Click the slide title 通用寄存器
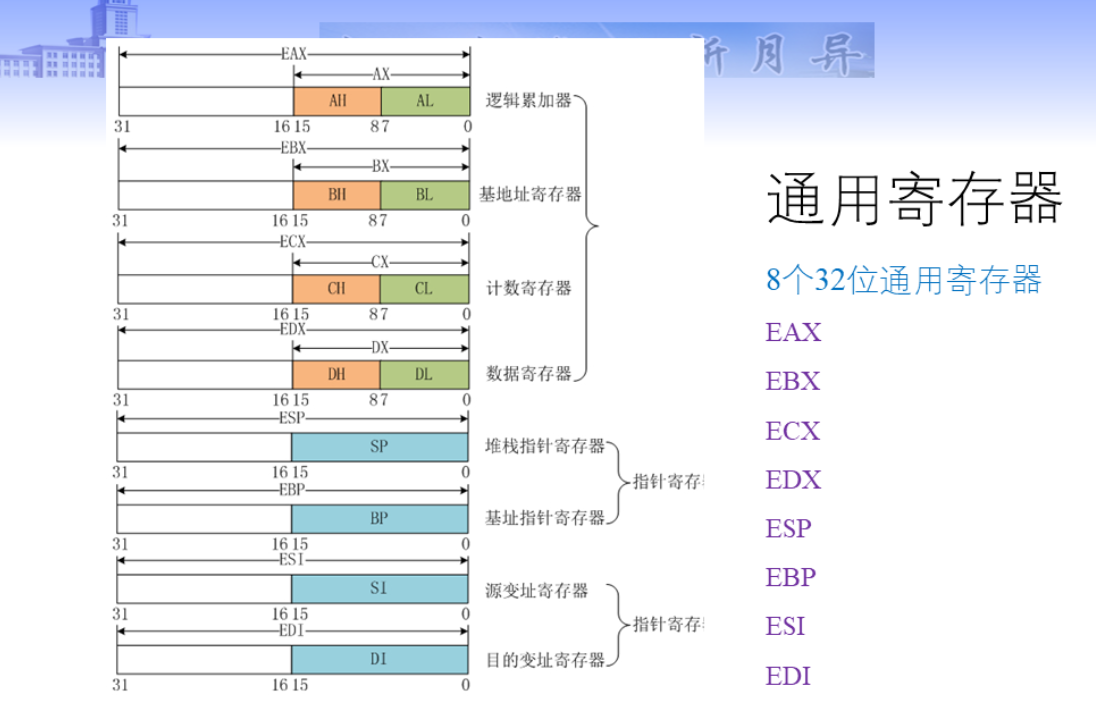The image size is (1096, 705). (x=914, y=198)
